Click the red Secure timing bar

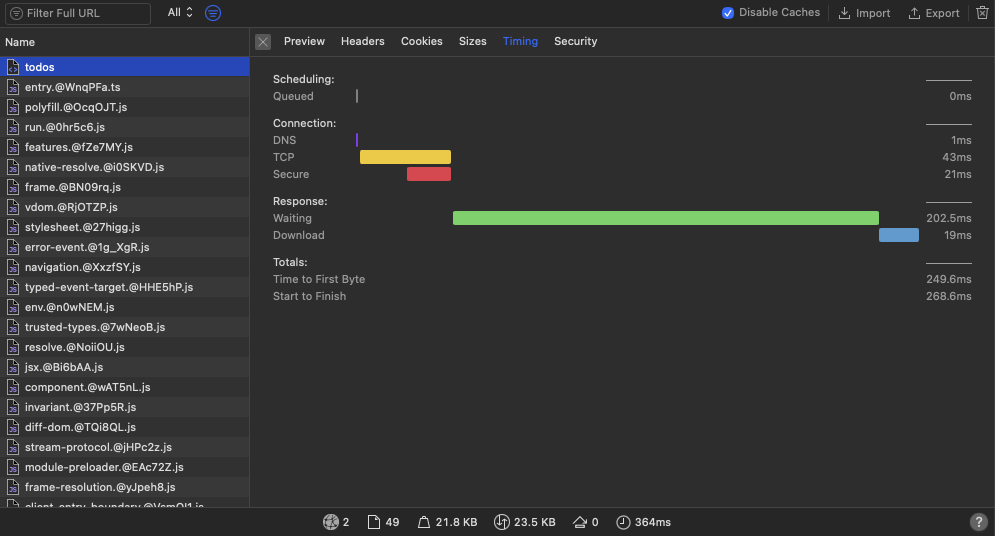[x=429, y=174]
